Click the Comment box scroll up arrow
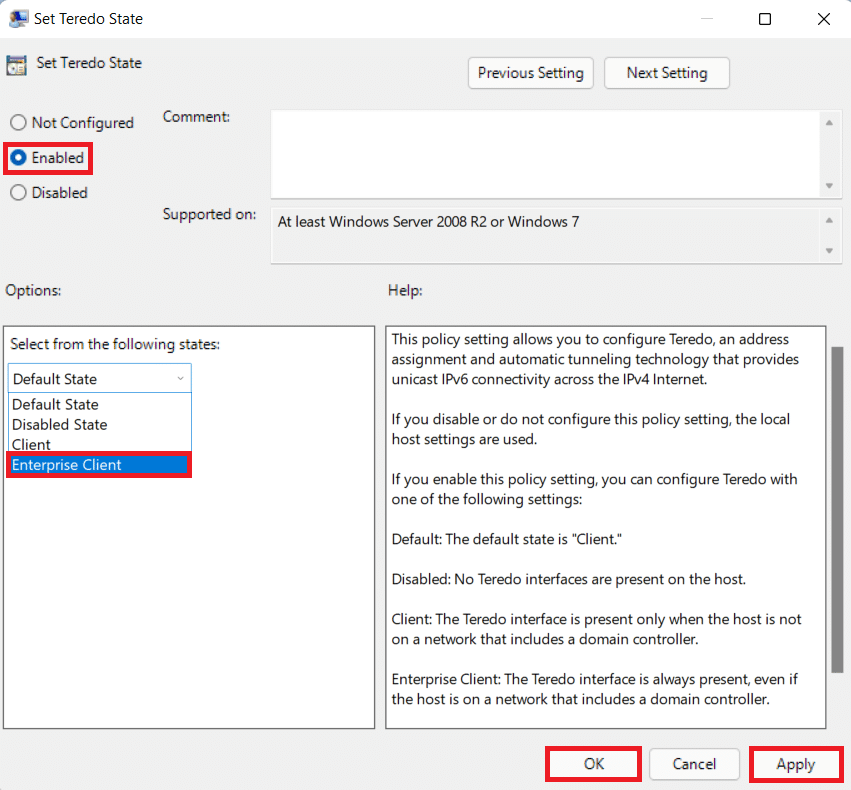The width and height of the screenshot is (851, 790). [x=829, y=123]
